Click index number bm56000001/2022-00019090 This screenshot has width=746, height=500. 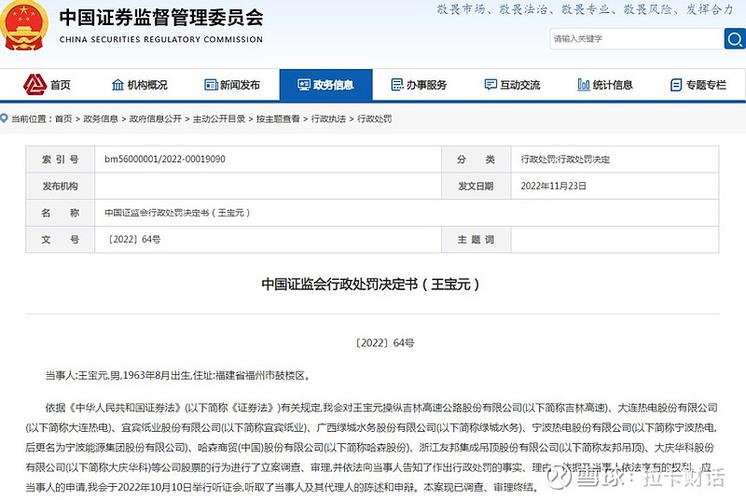165,159
